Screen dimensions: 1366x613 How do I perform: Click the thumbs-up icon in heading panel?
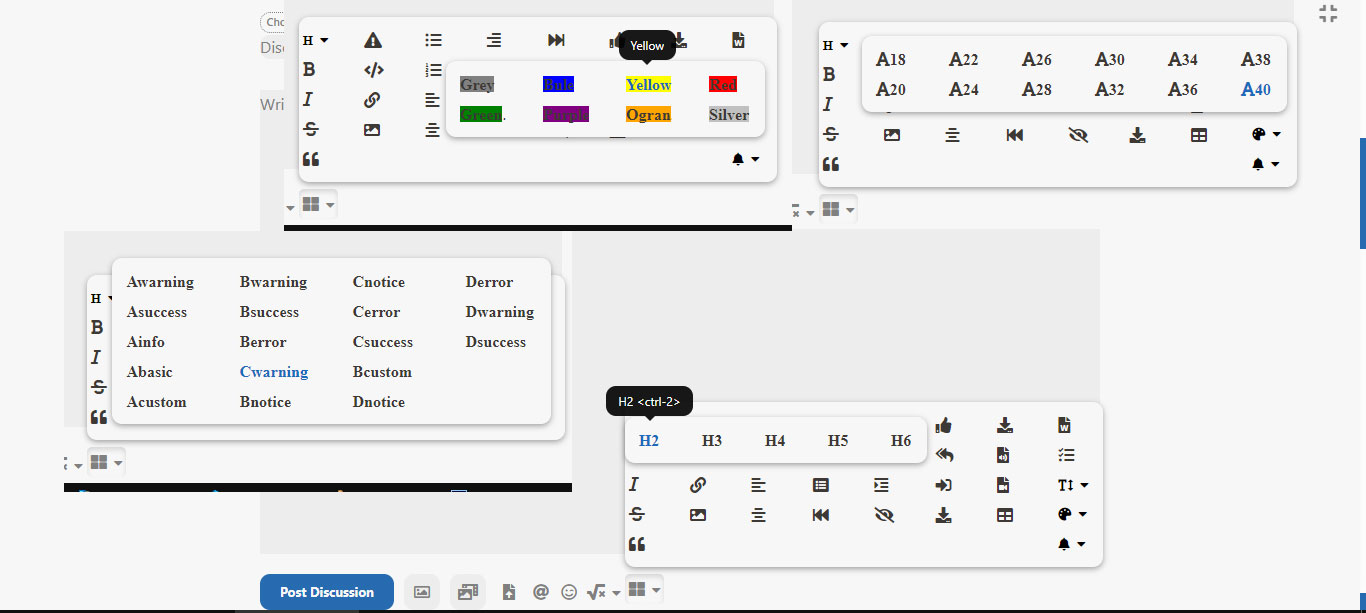944,425
